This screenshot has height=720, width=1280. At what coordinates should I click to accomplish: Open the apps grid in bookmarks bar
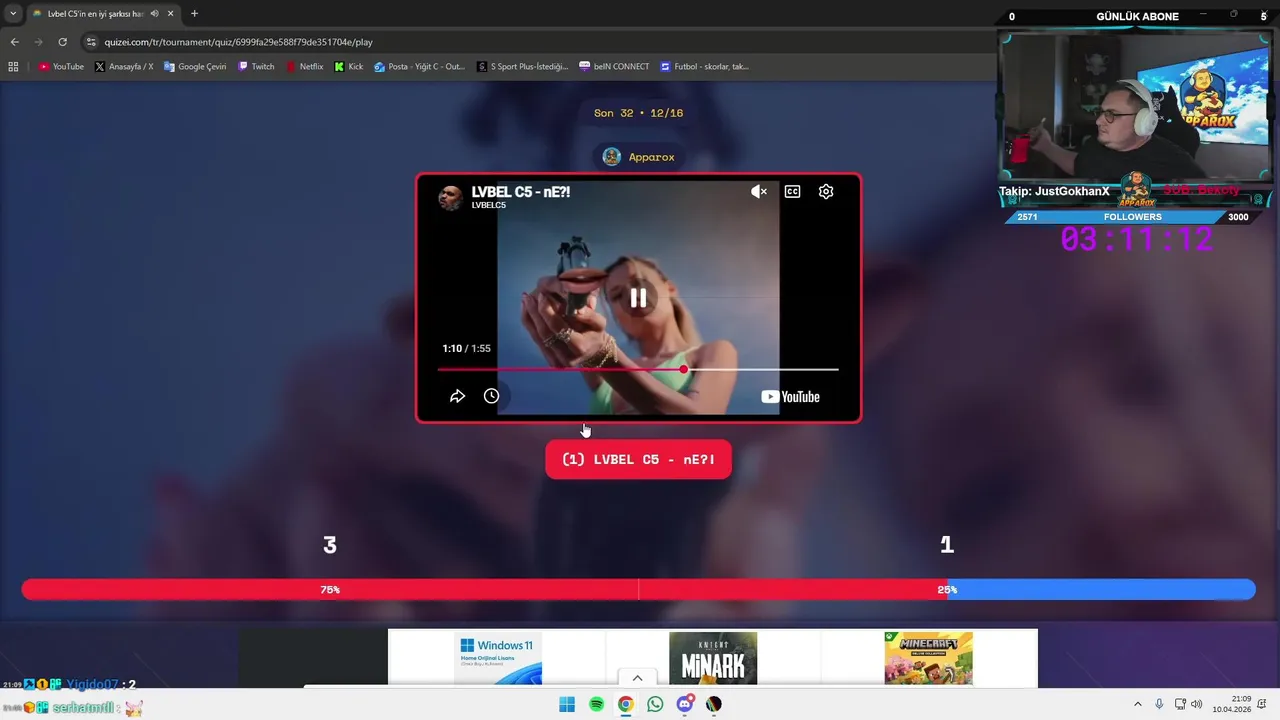(13, 66)
